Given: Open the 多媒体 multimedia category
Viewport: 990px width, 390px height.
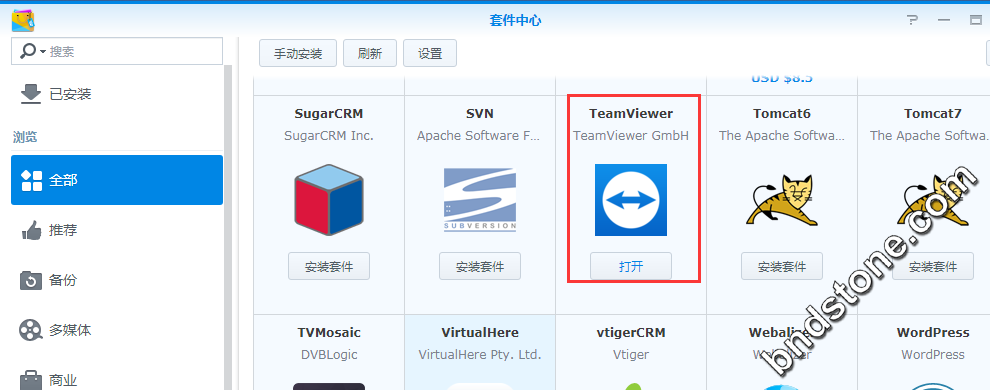Looking at the screenshot, I should [x=117, y=329].
